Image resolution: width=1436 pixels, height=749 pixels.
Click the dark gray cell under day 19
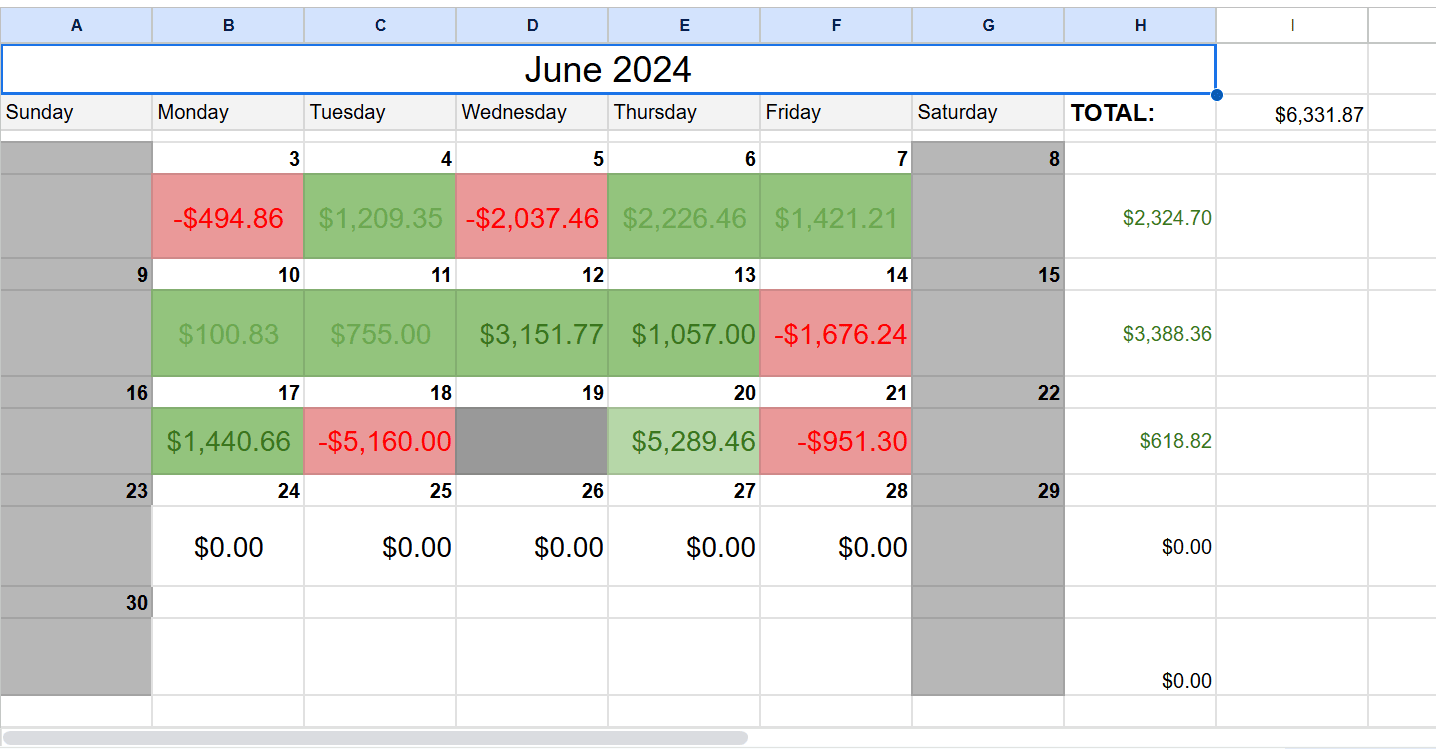pyautogui.click(x=532, y=441)
